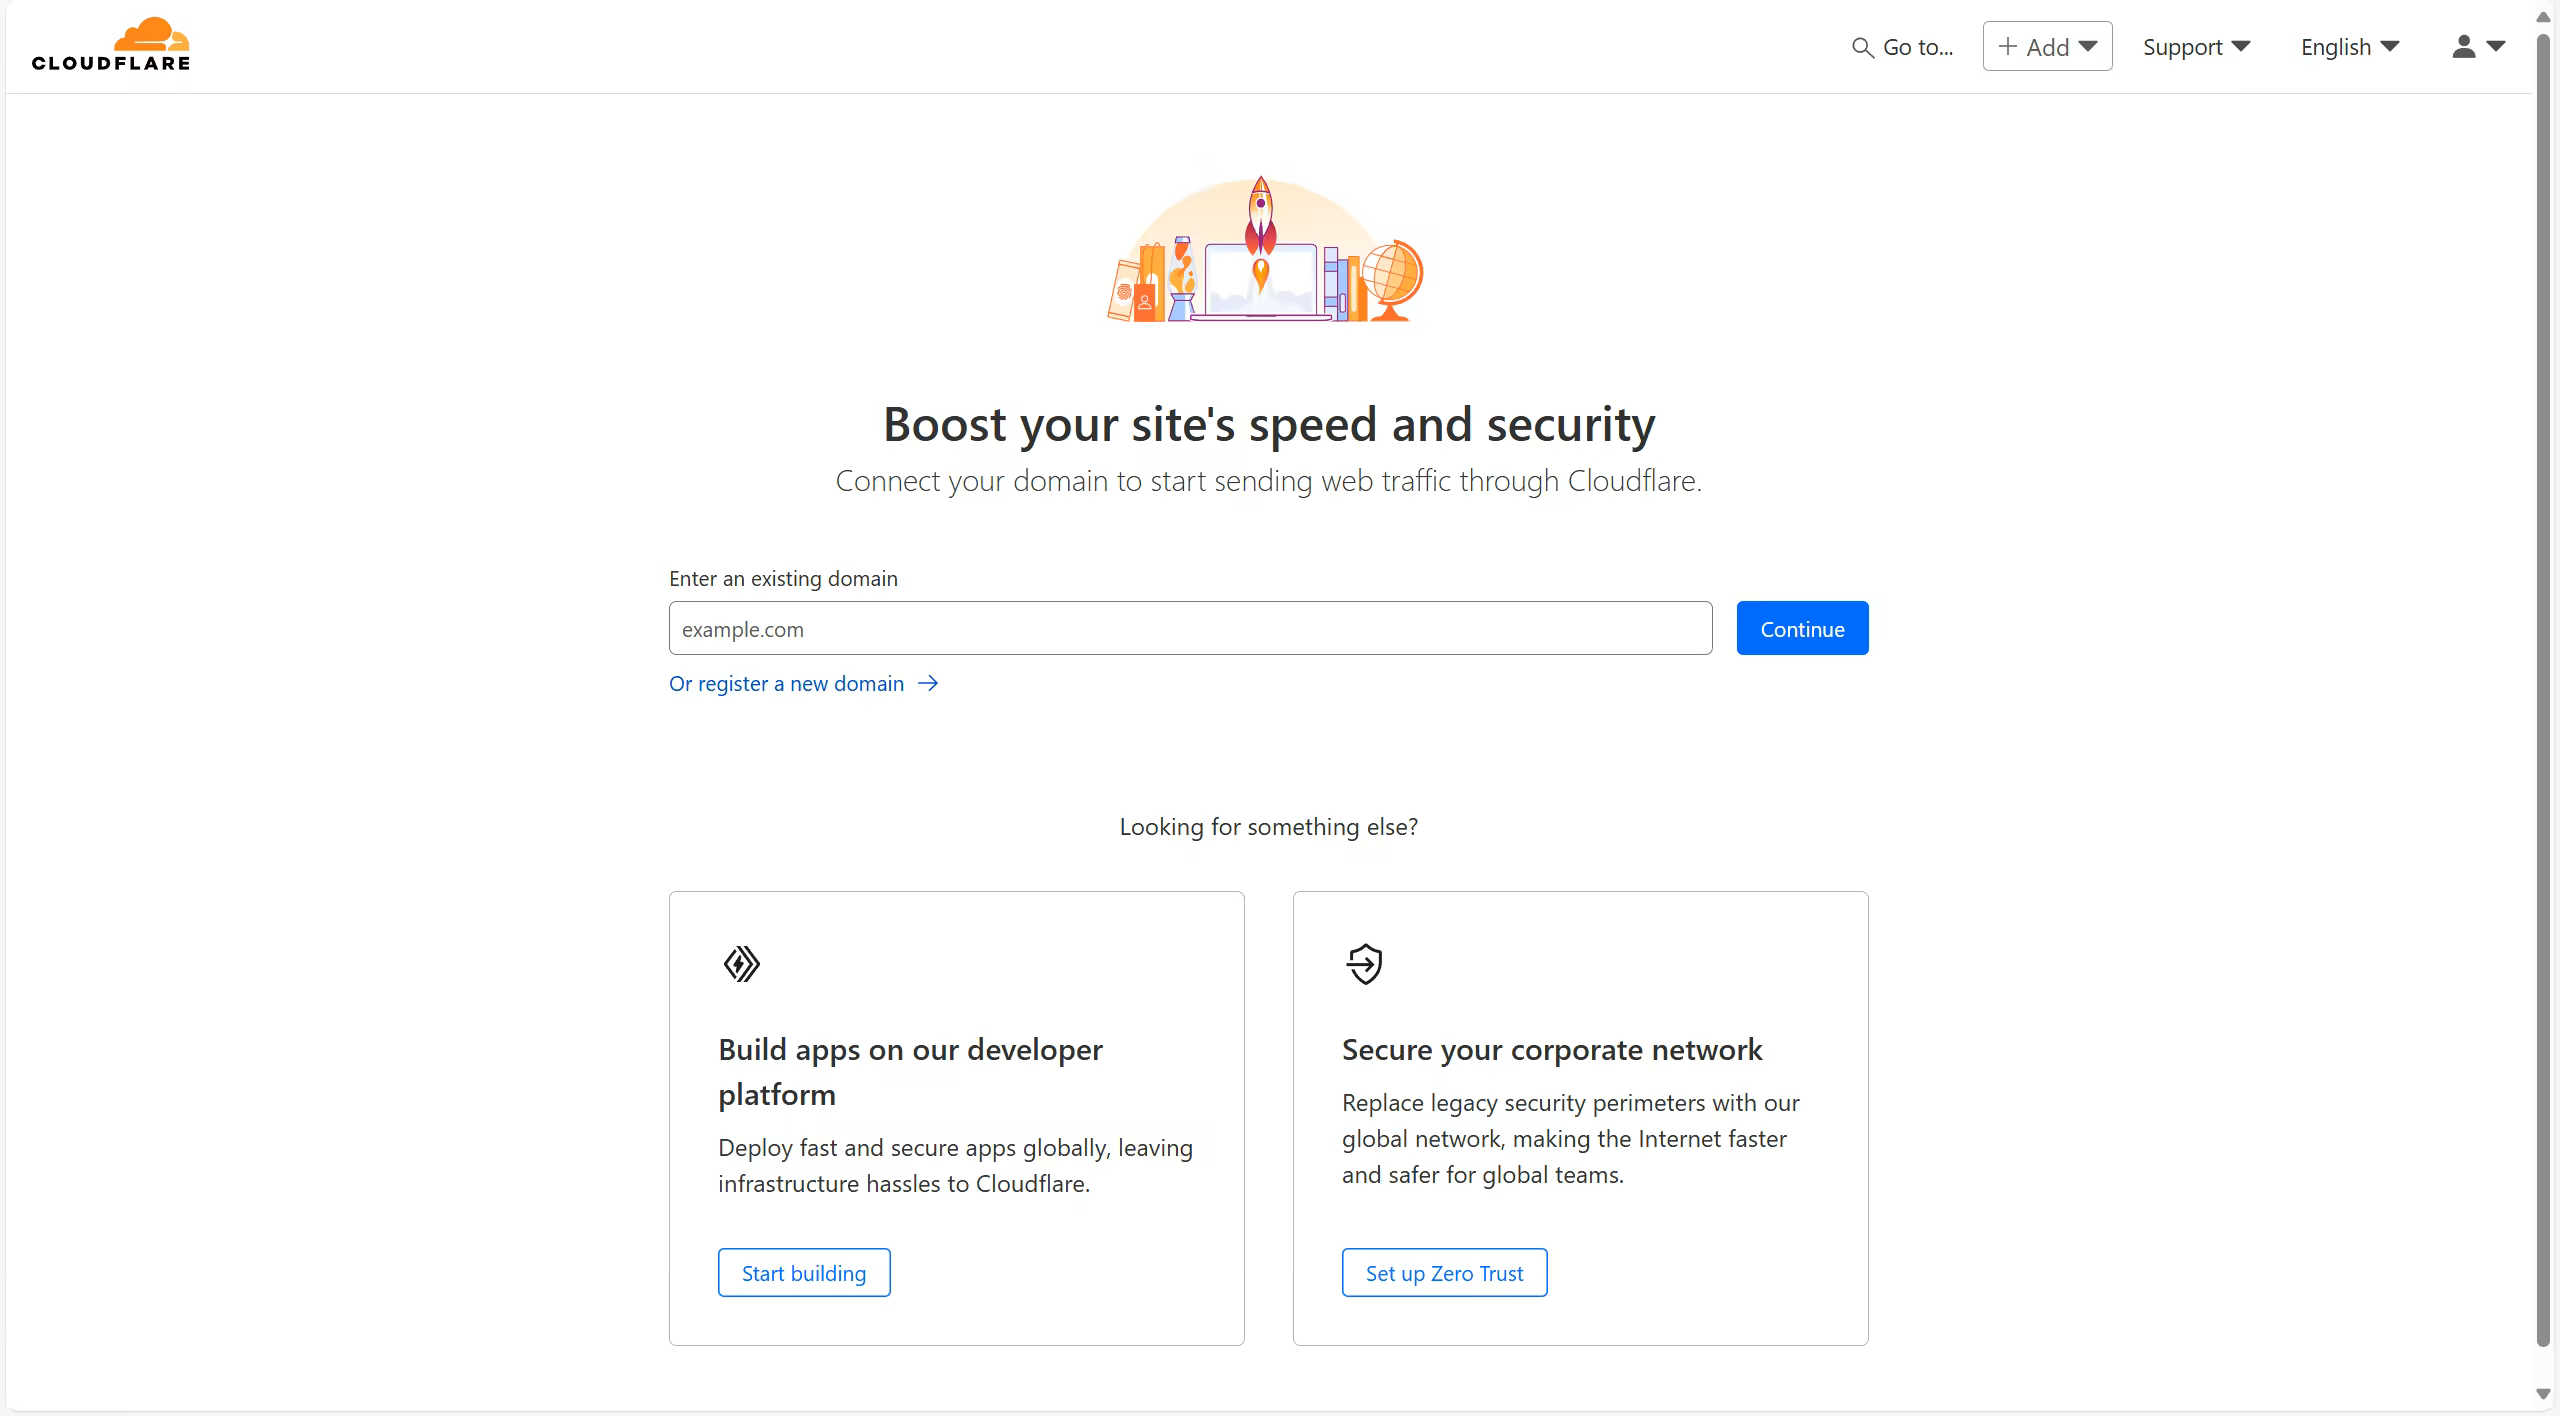Follow the Or register a new domain link
Image resolution: width=2560 pixels, height=1416 pixels.
tap(786, 684)
